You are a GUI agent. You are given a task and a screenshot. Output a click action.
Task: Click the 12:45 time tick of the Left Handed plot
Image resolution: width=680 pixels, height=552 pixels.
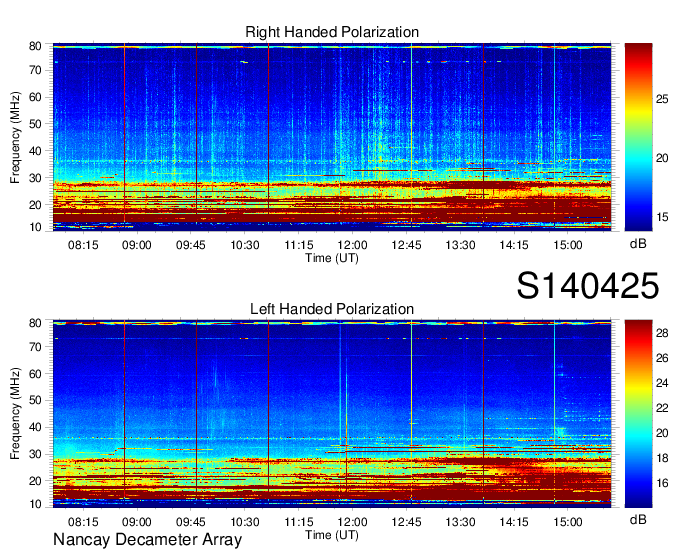406,522
